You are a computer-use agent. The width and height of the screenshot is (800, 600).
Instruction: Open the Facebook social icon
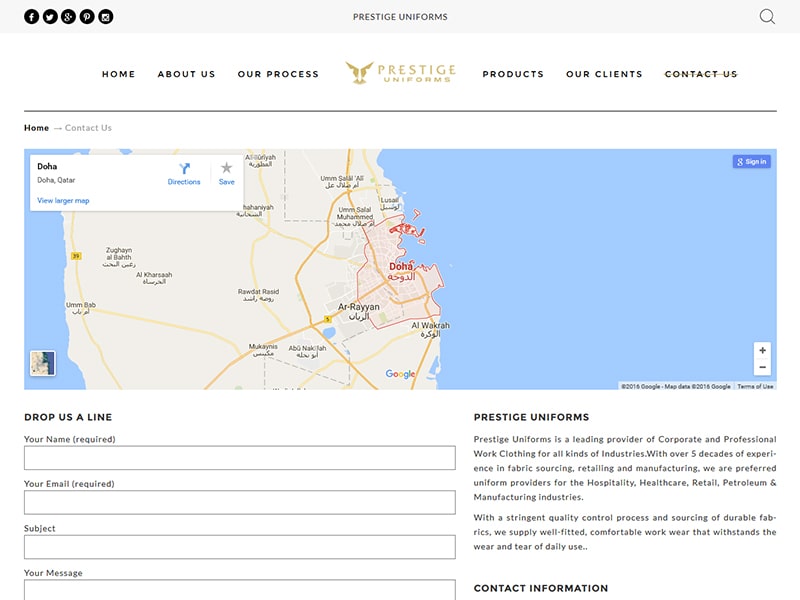coord(32,17)
